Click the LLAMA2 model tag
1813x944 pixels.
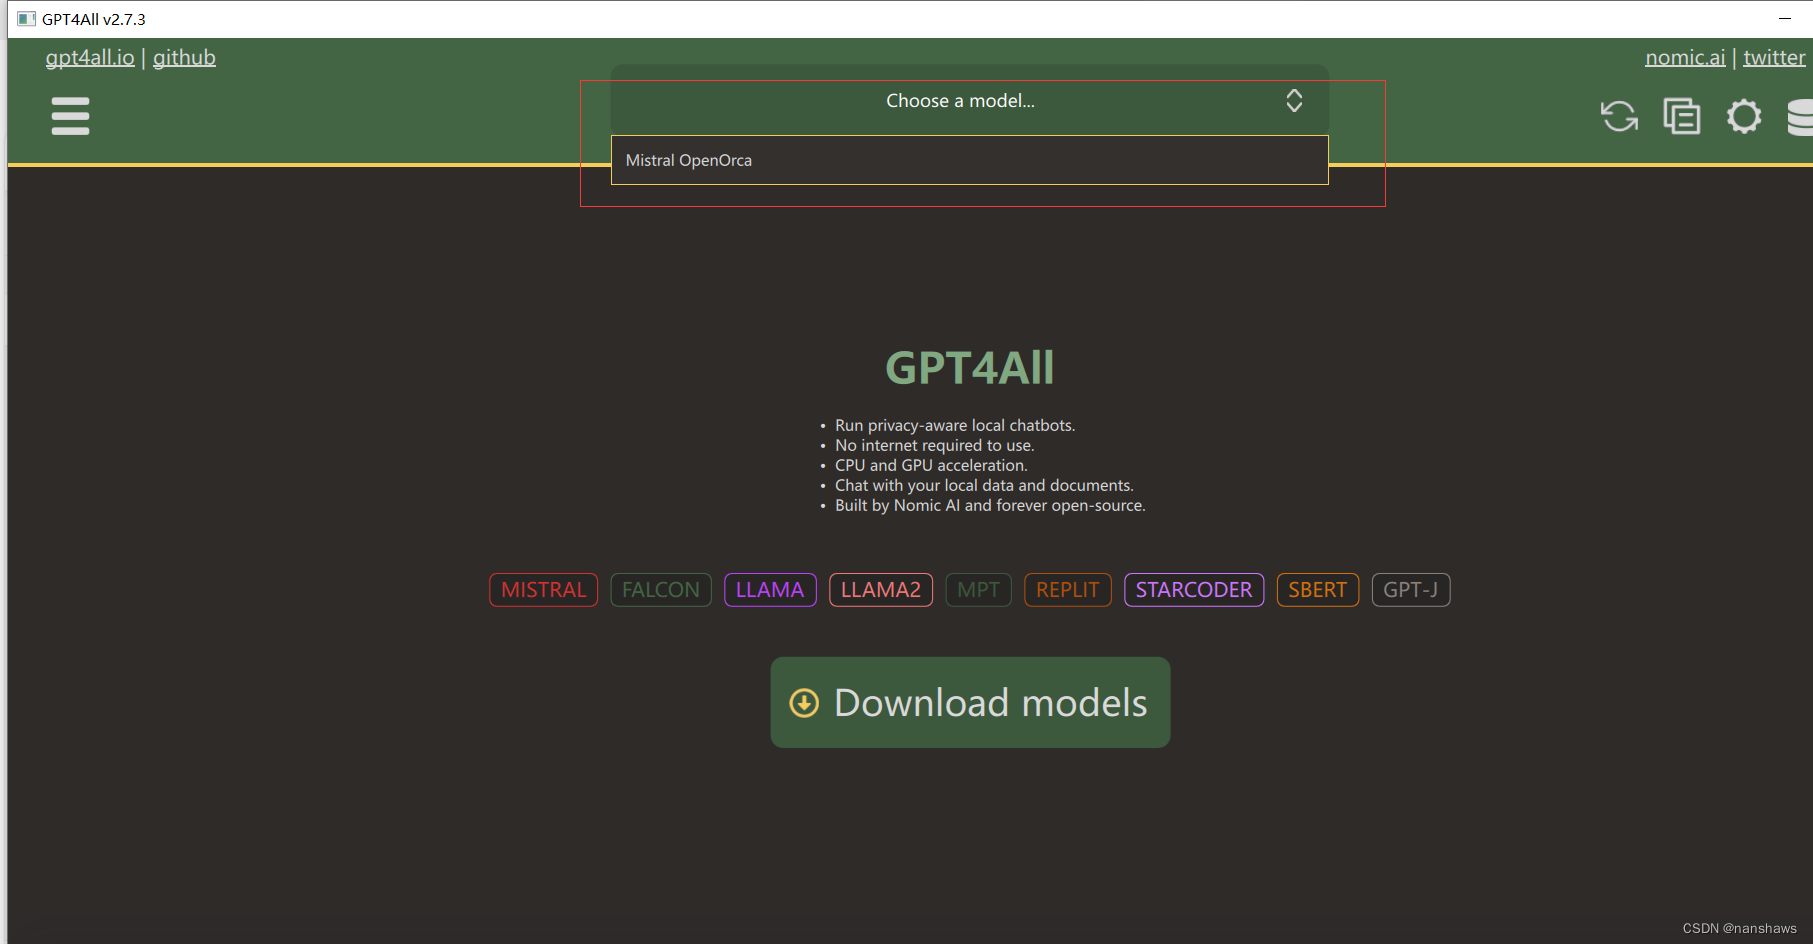881,590
